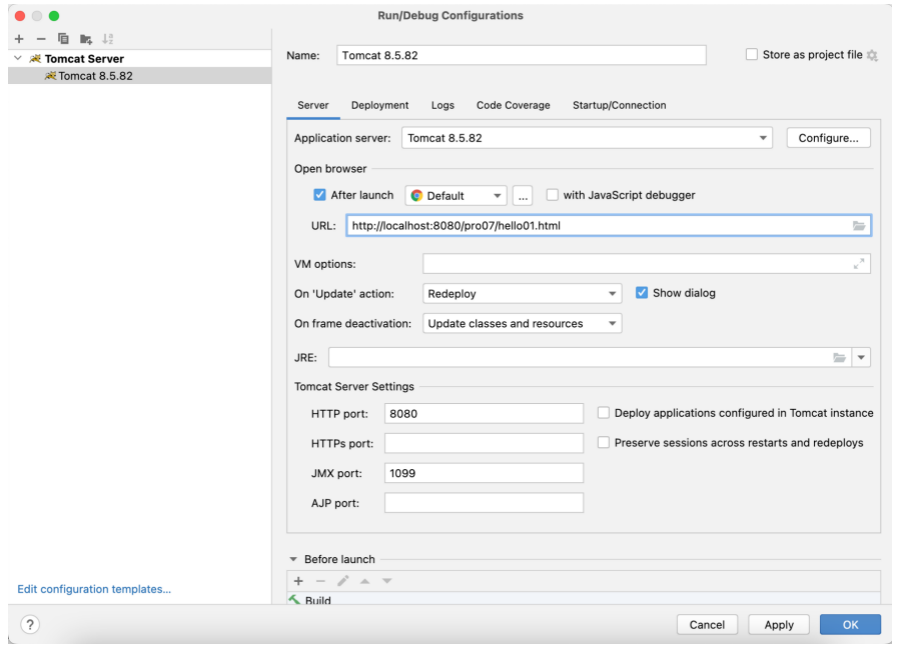The width and height of the screenshot is (898, 648).
Task: Sort configurations alphabetically icon
Action: coord(108,39)
